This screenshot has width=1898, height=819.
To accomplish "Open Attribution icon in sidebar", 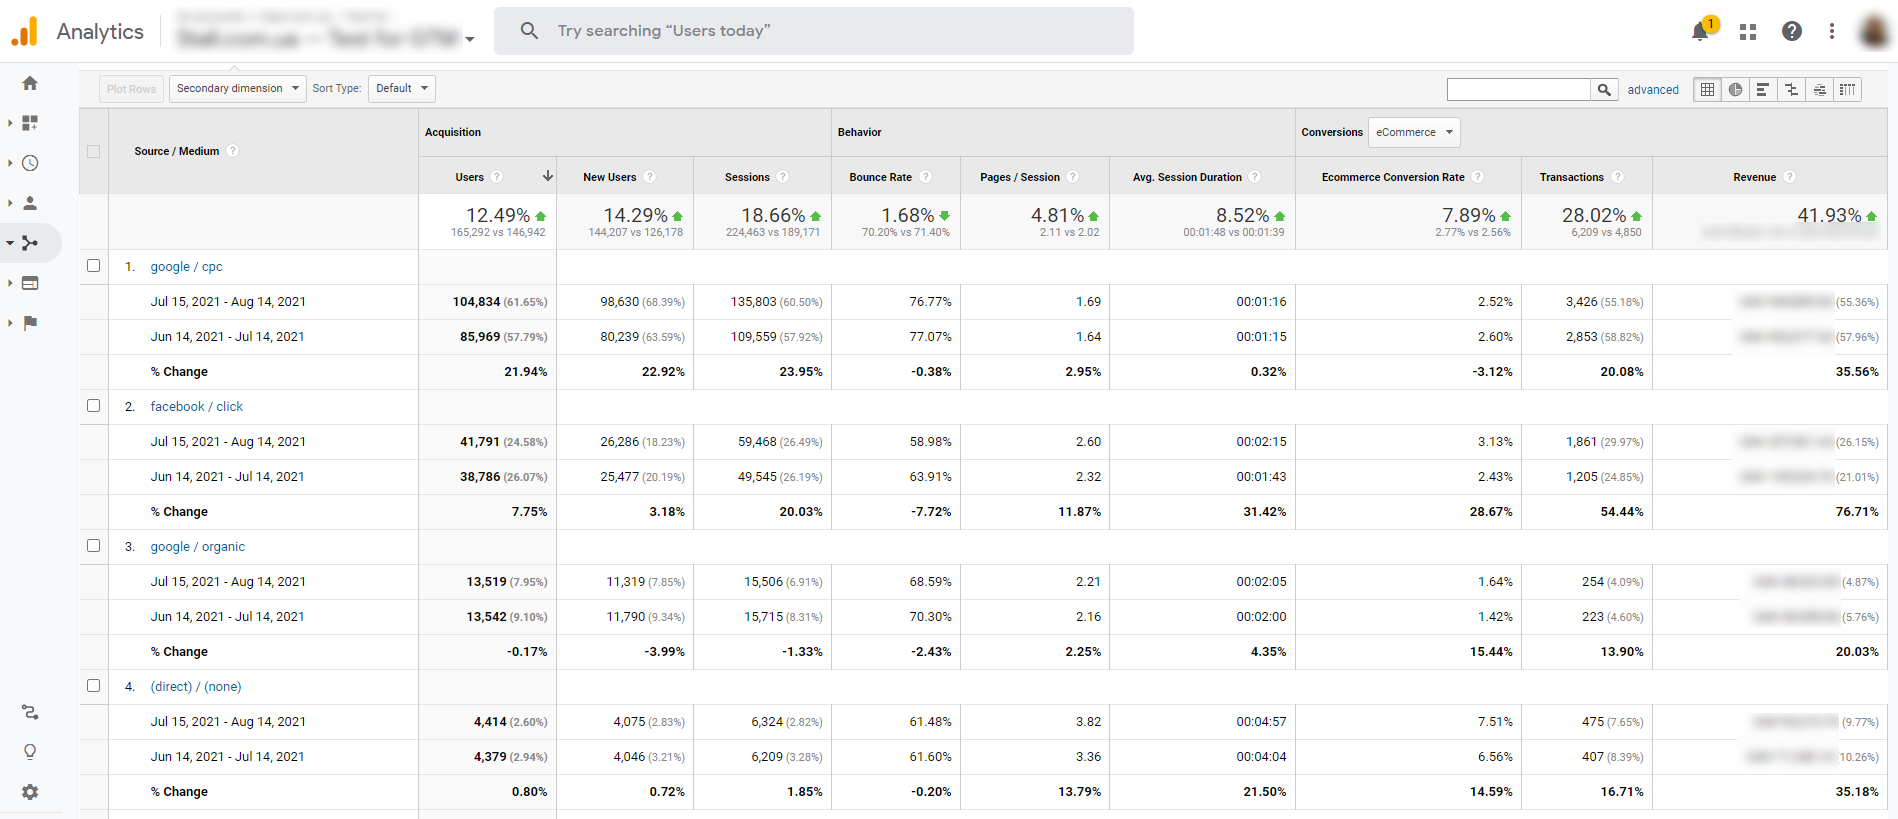I will [x=30, y=712].
